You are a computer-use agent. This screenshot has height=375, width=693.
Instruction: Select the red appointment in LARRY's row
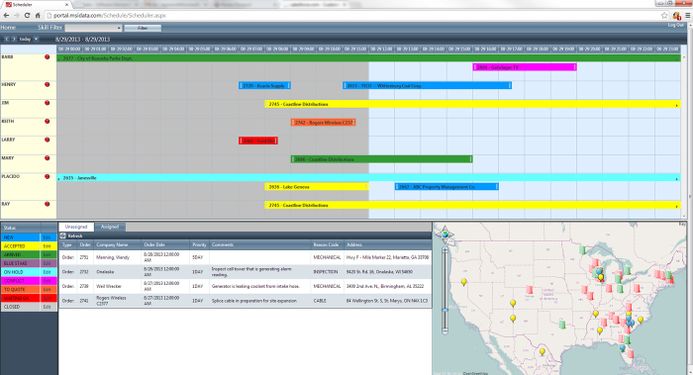(258, 141)
